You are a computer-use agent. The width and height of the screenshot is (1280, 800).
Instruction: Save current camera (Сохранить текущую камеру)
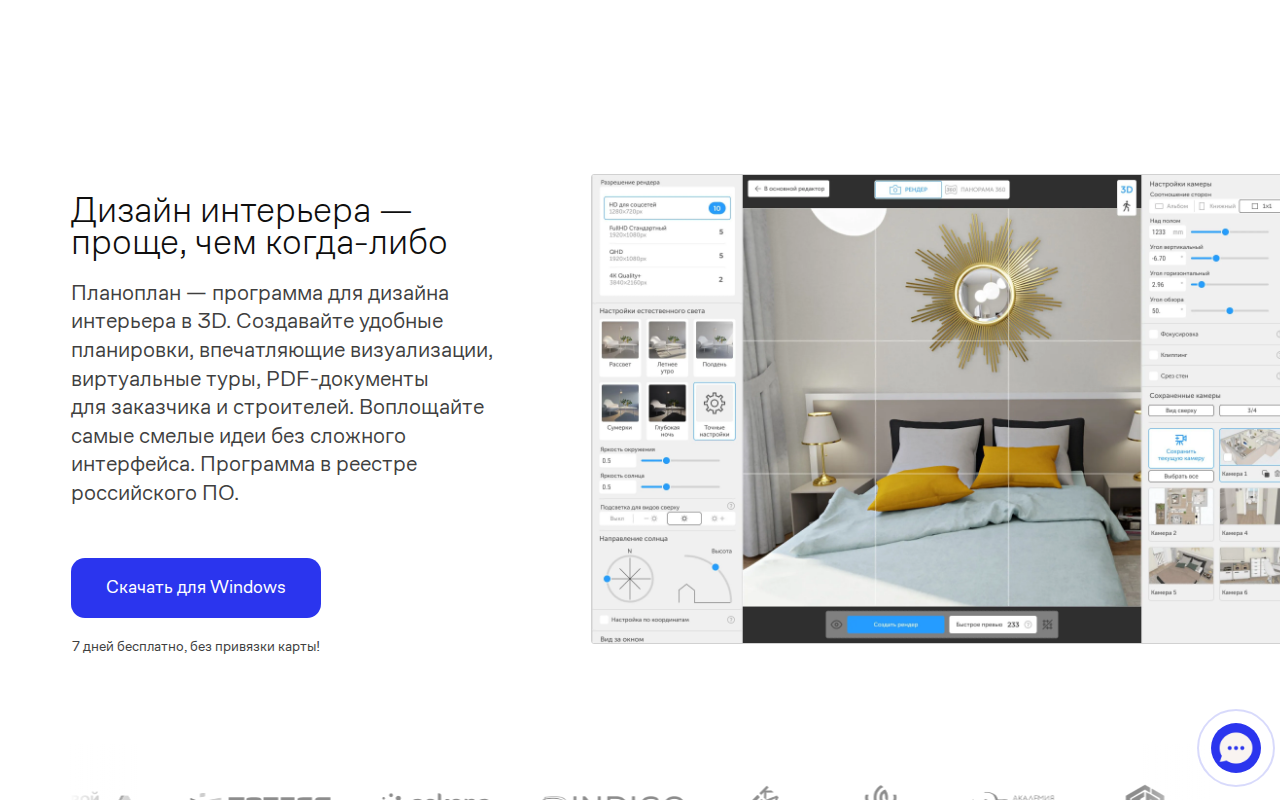(x=1181, y=448)
